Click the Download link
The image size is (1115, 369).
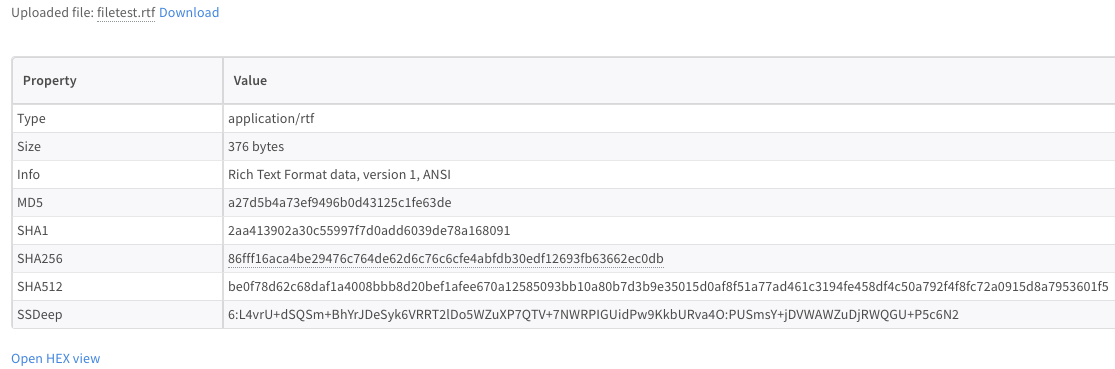pos(189,13)
